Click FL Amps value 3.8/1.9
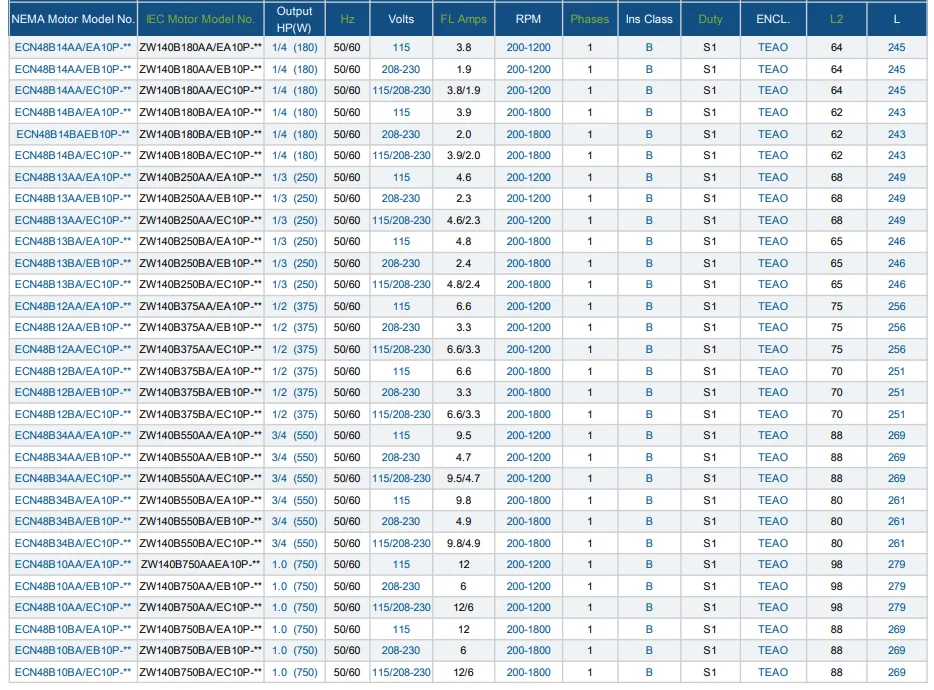Image resolution: width=934 pixels, height=690 pixels. [463, 91]
